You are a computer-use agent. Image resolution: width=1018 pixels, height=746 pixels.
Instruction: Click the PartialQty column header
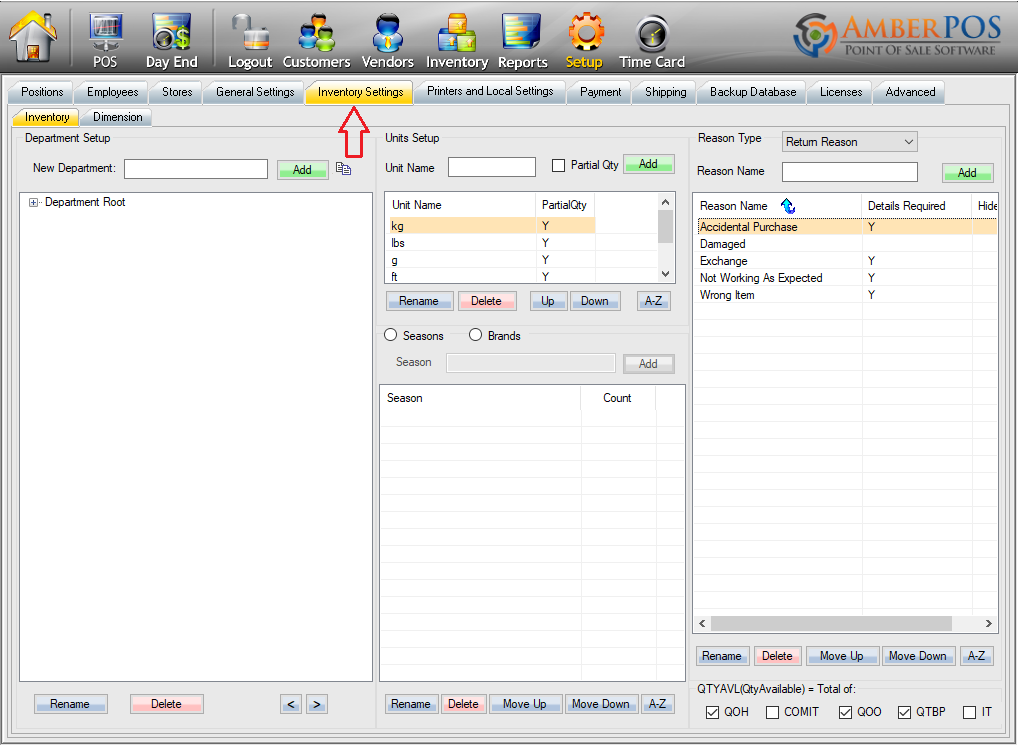565,205
